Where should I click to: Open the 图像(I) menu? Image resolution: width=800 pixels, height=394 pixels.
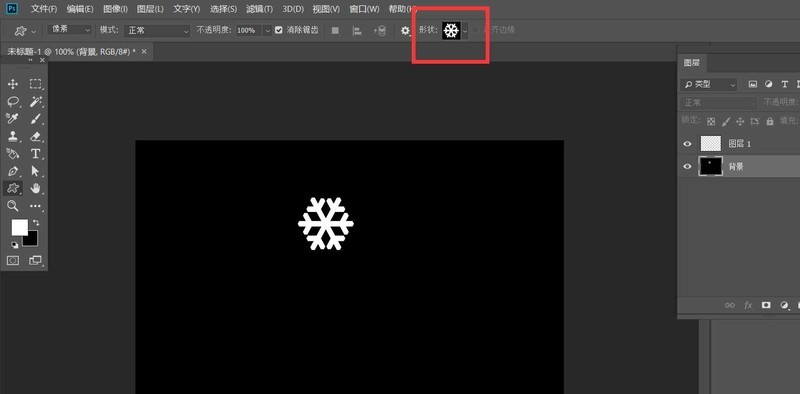[115, 9]
